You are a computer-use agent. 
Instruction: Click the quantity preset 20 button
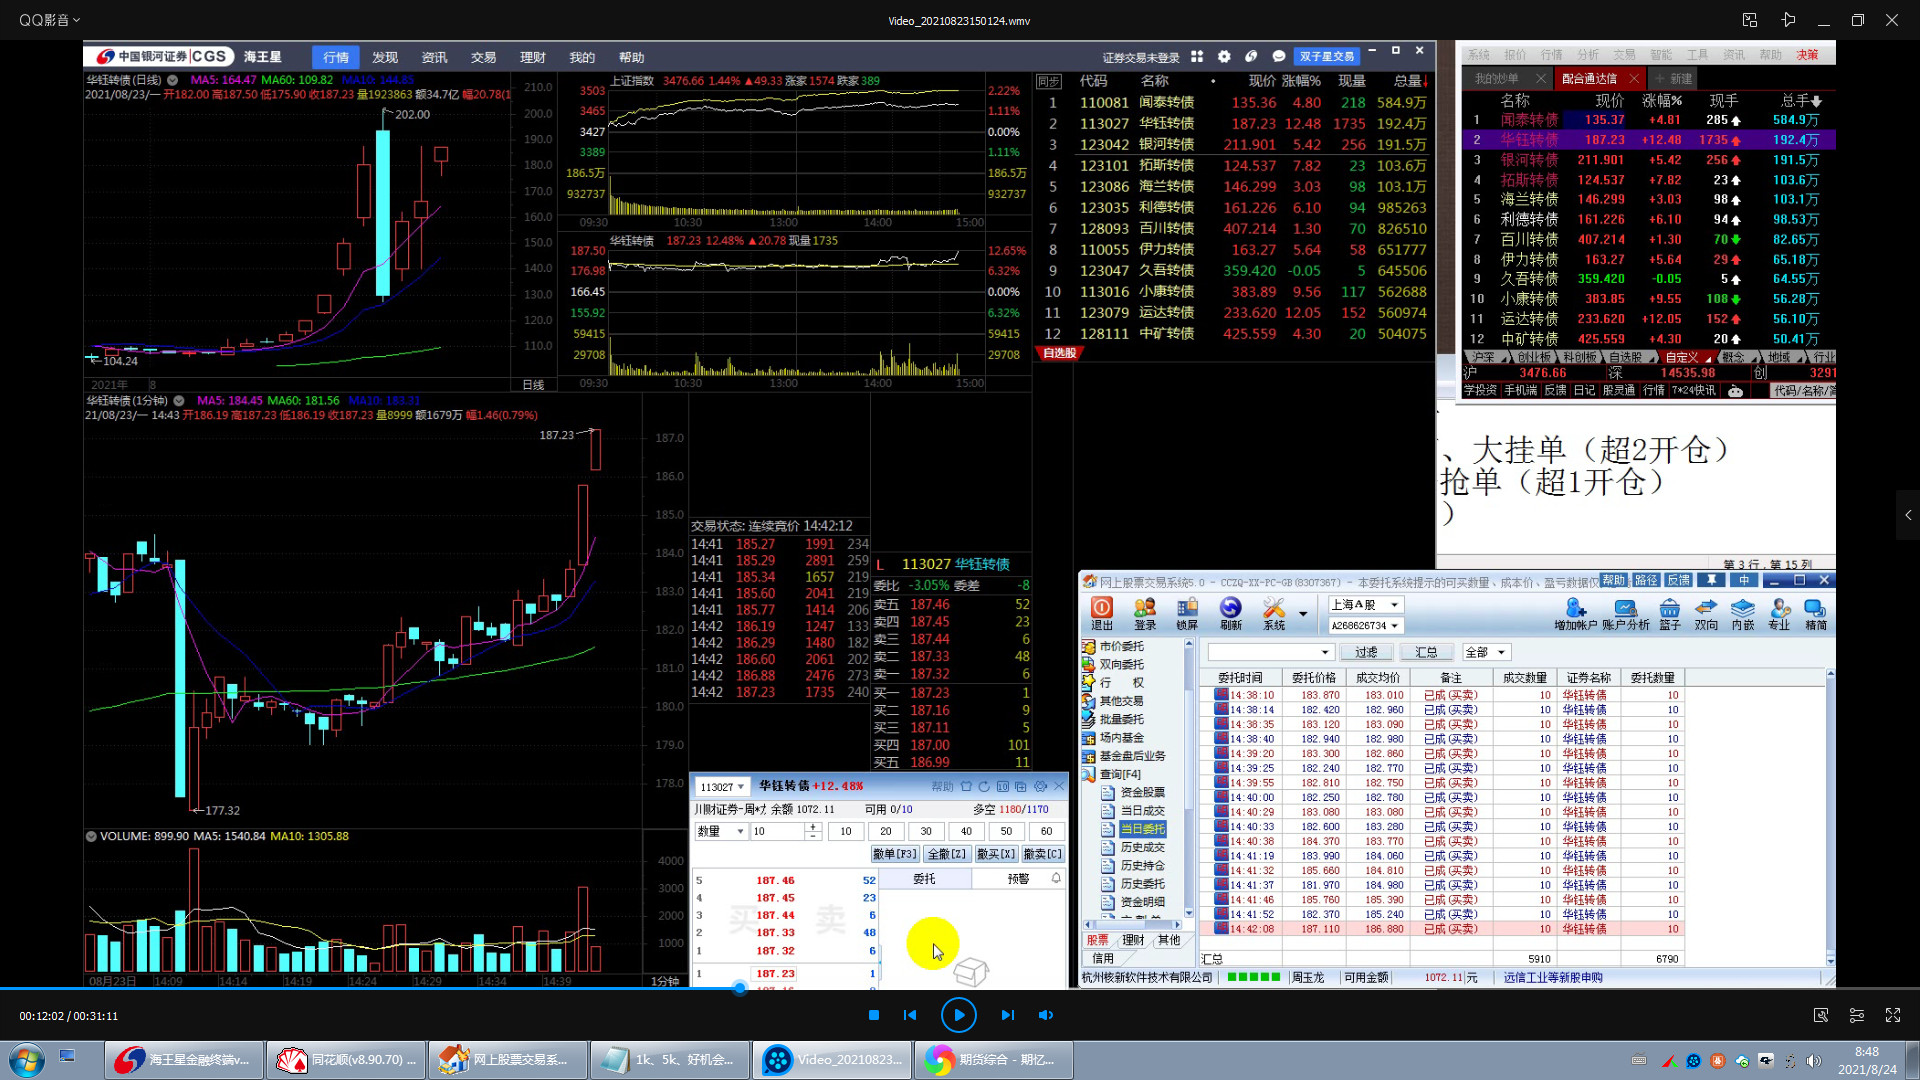[886, 832]
